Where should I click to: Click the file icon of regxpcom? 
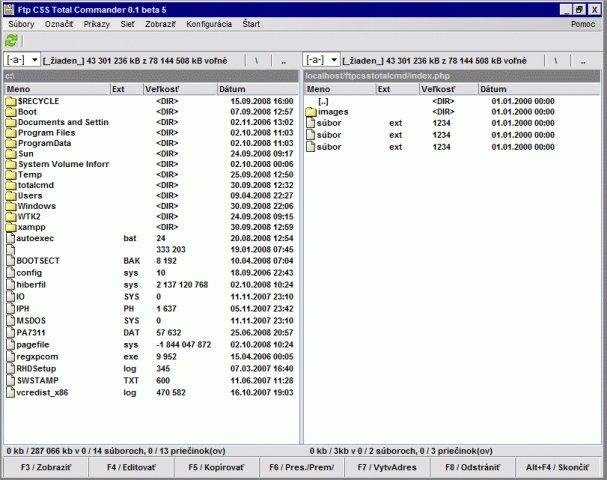(x=10, y=357)
